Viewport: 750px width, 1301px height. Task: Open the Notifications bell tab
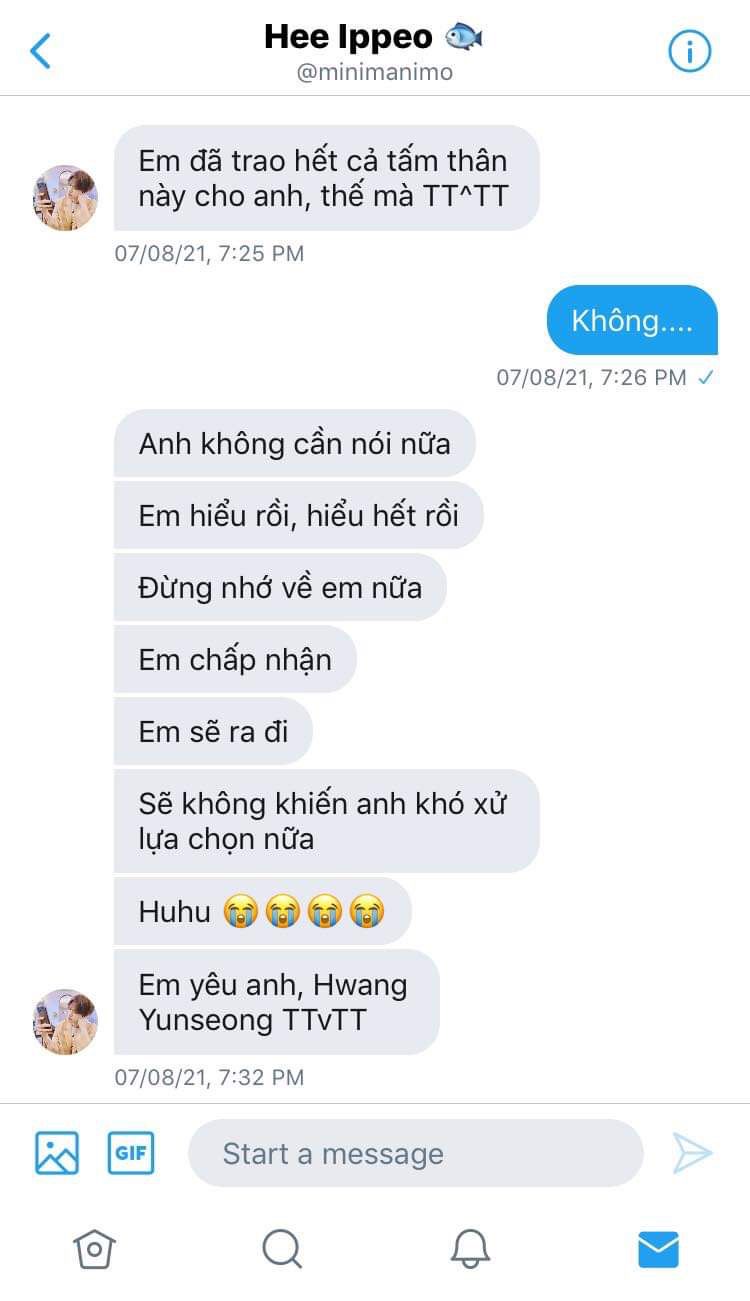pyautogui.click(x=470, y=1248)
